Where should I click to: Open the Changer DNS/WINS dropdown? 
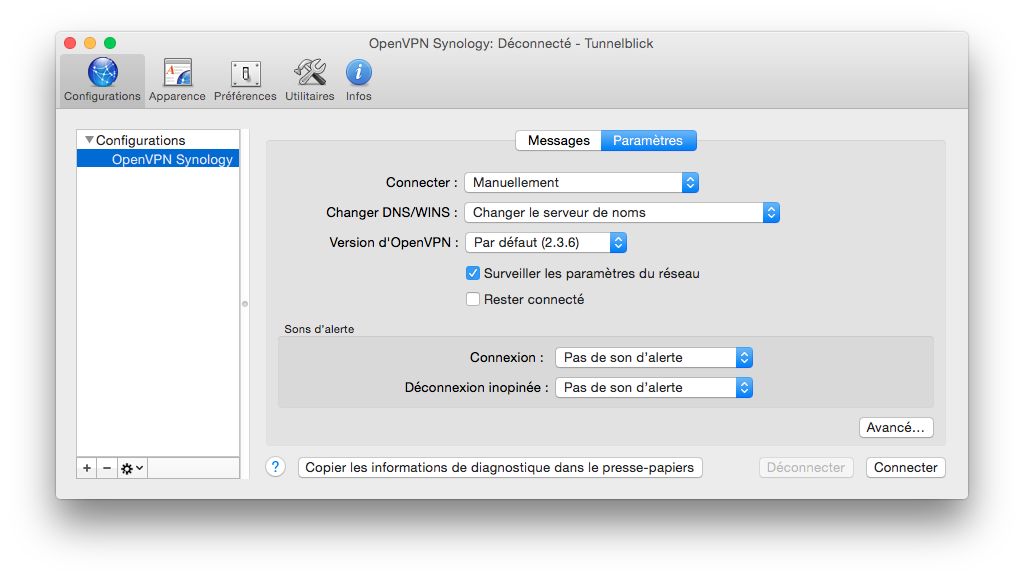[x=622, y=213]
